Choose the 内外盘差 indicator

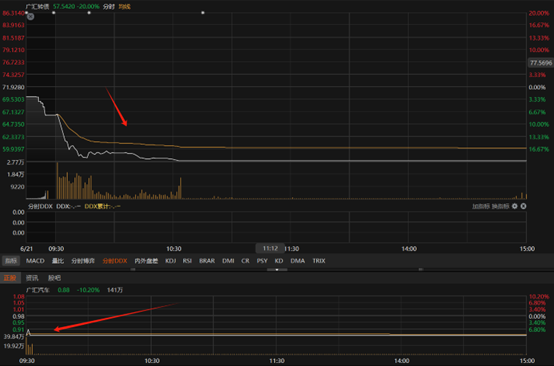[146, 261]
